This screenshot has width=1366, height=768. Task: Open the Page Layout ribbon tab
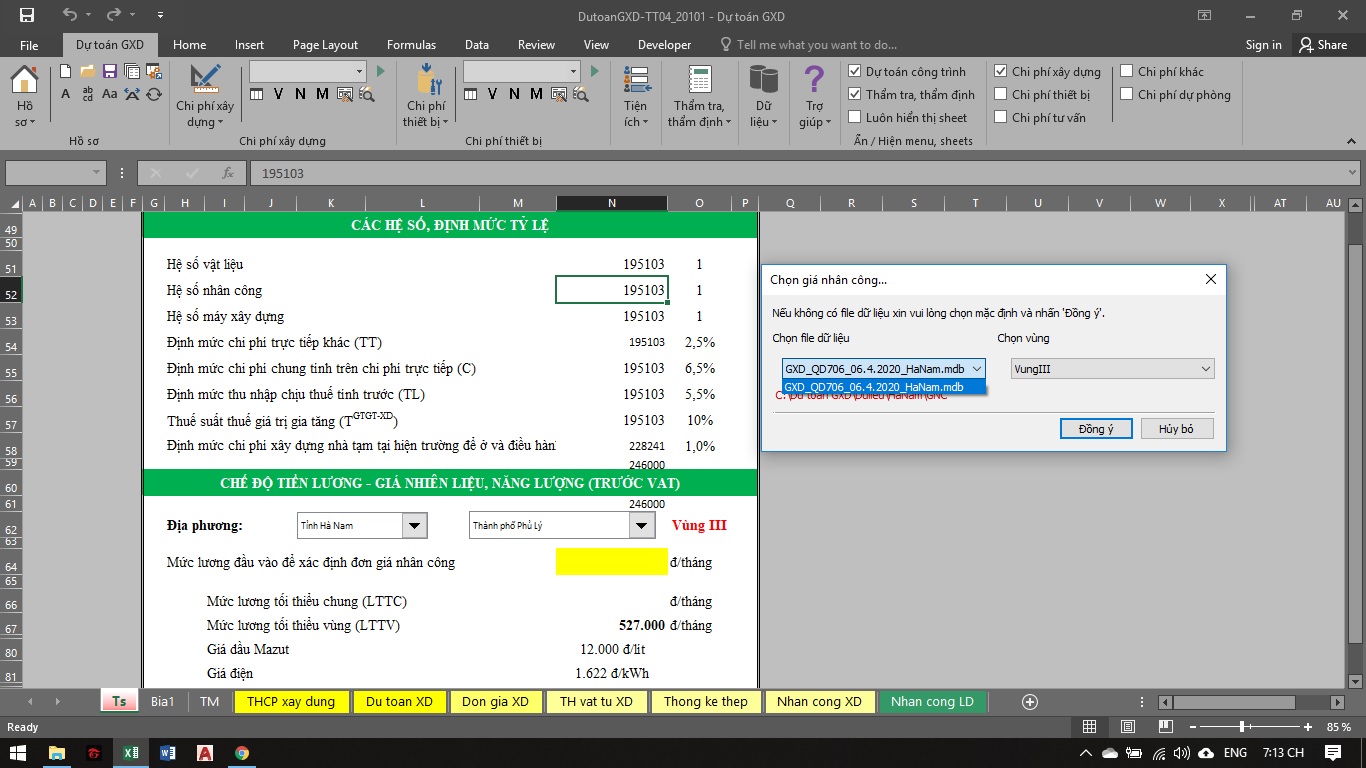pyautogui.click(x=325, y=45)
